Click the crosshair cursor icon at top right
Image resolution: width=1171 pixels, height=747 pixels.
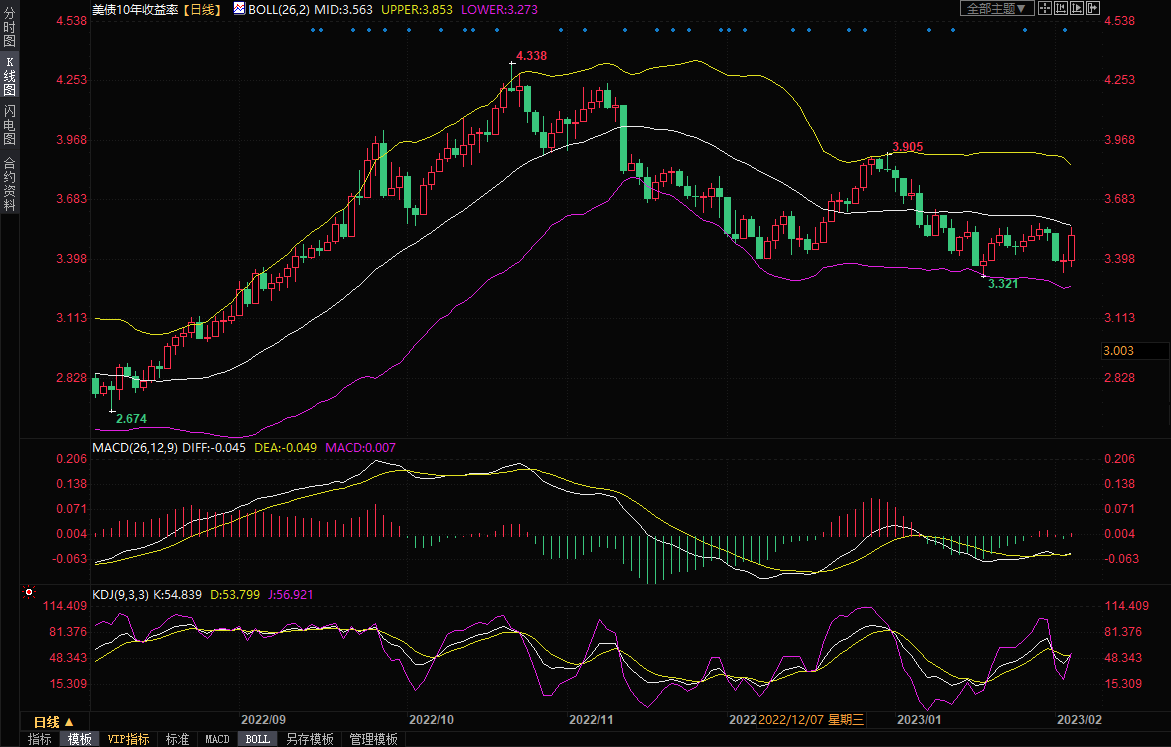pyautogui.click(x=1044, y=8)
